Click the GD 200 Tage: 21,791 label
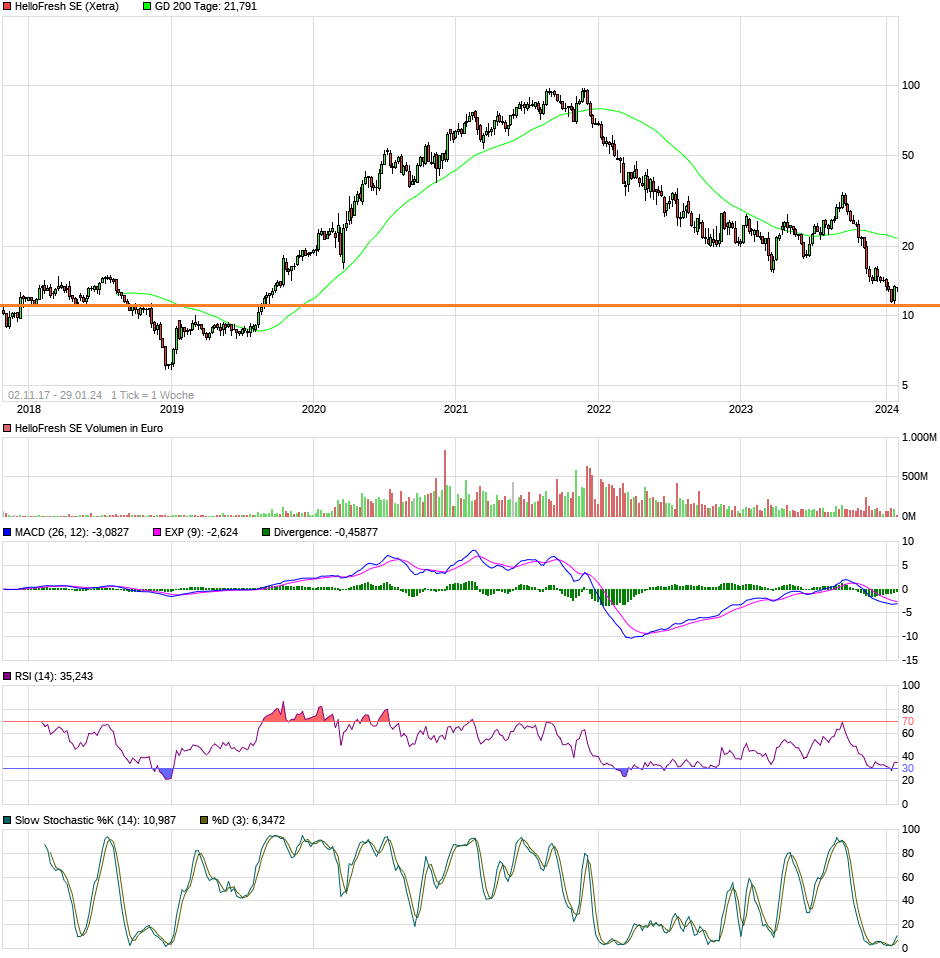The width and height of the screenshot is (940, 958). click(206, 7)
